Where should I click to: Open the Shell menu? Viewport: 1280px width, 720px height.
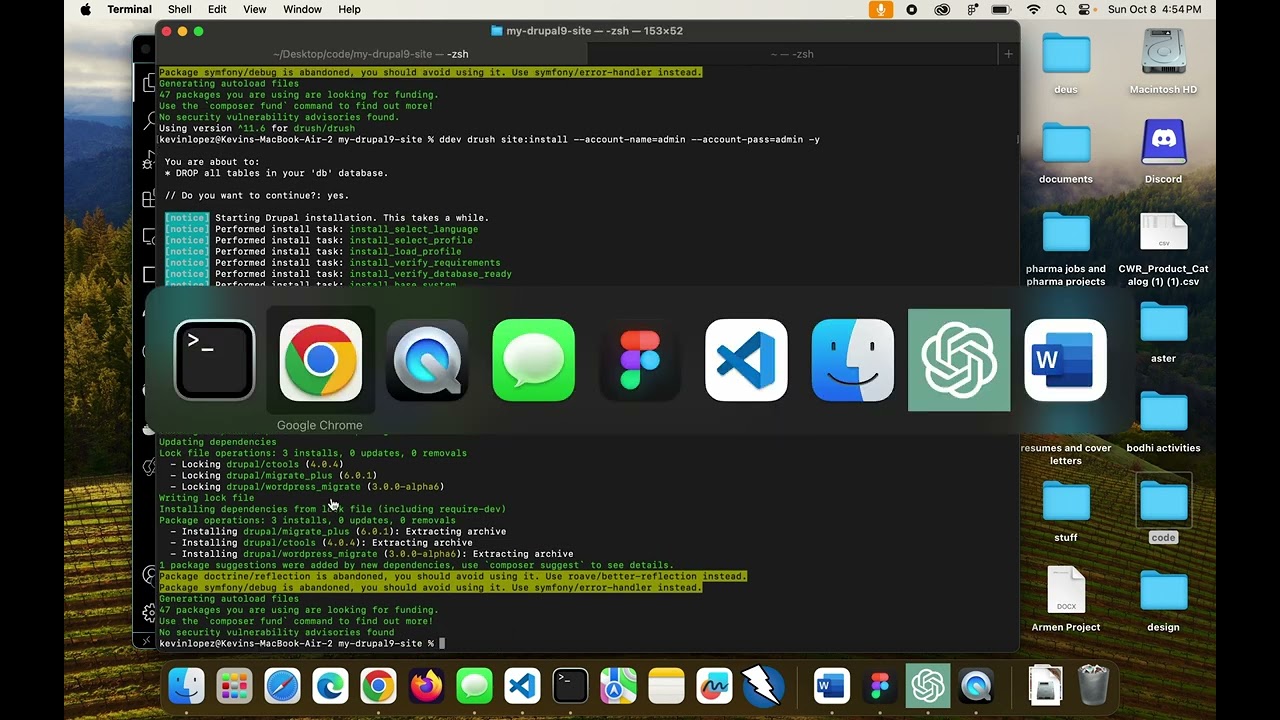point(180,9)
